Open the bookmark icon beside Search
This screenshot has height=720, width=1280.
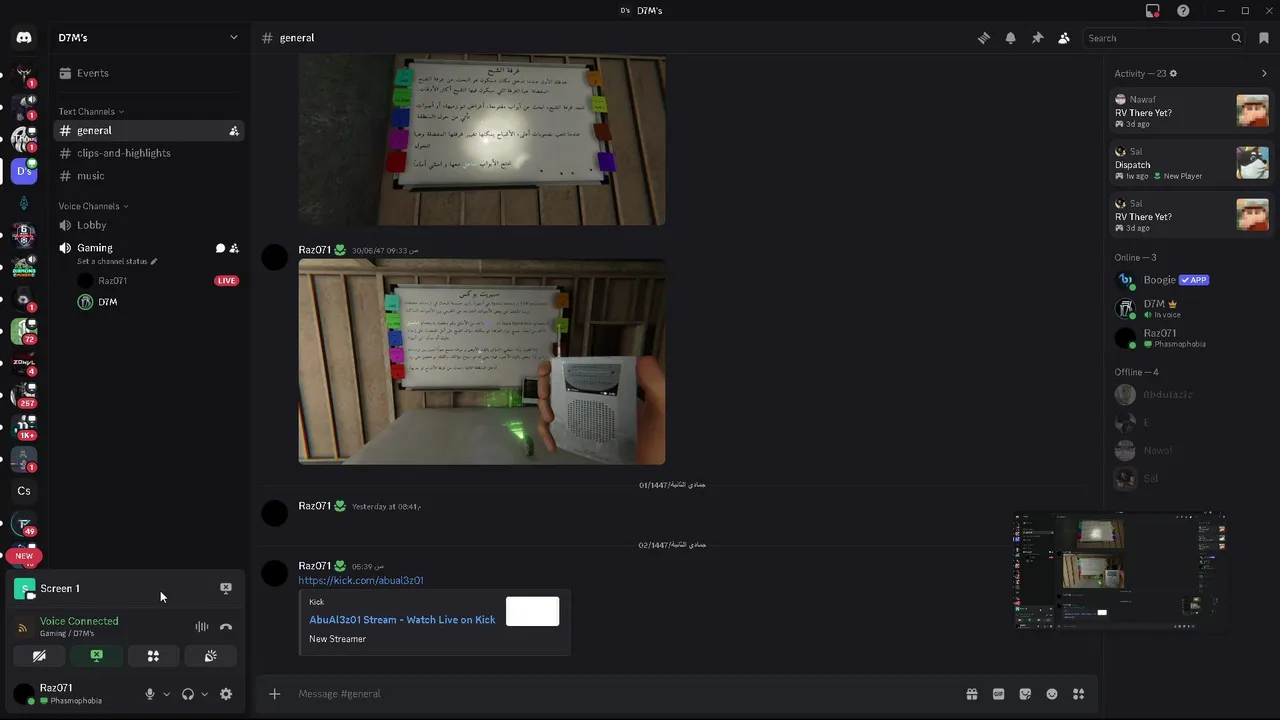[x=1264, y=38]
